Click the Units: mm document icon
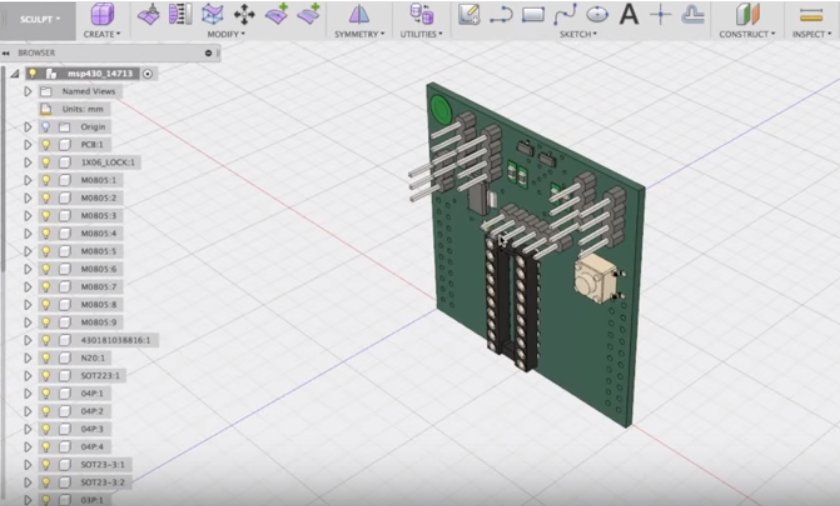840x506 pixels. 46,109
